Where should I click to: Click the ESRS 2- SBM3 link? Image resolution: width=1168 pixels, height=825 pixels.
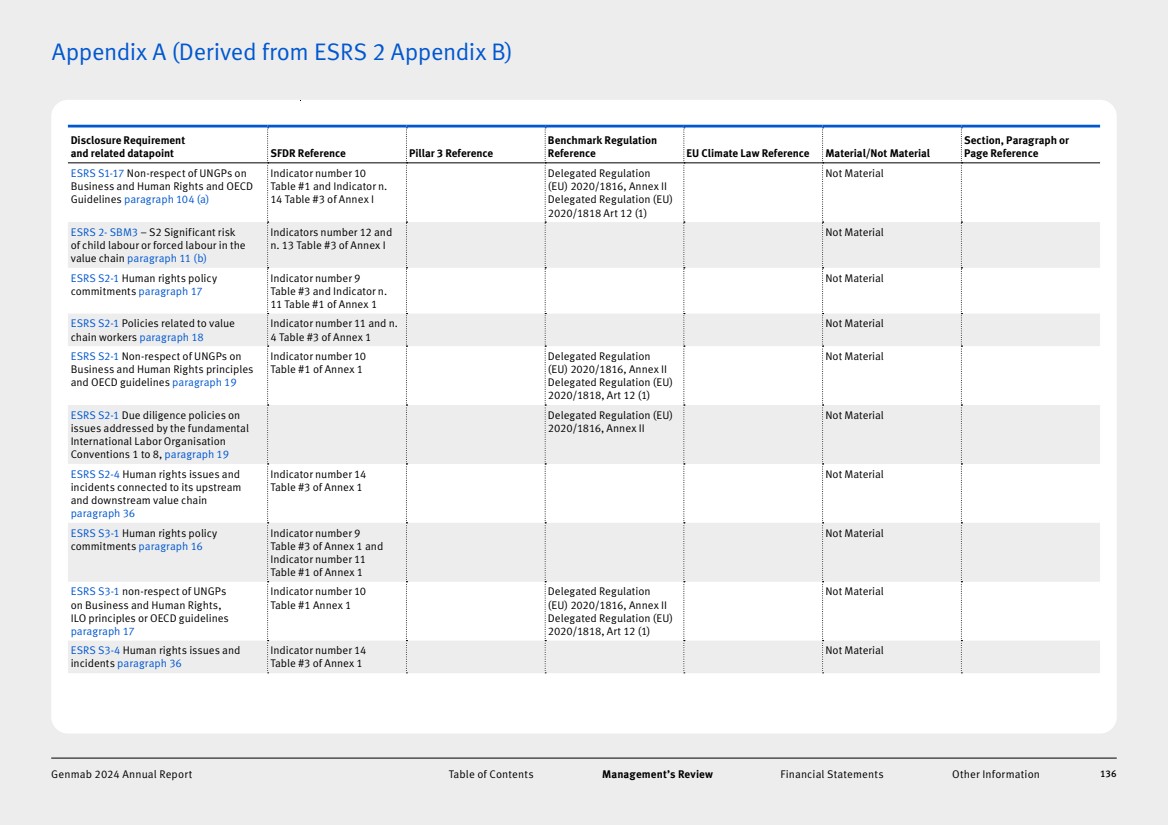pos(104,233)
